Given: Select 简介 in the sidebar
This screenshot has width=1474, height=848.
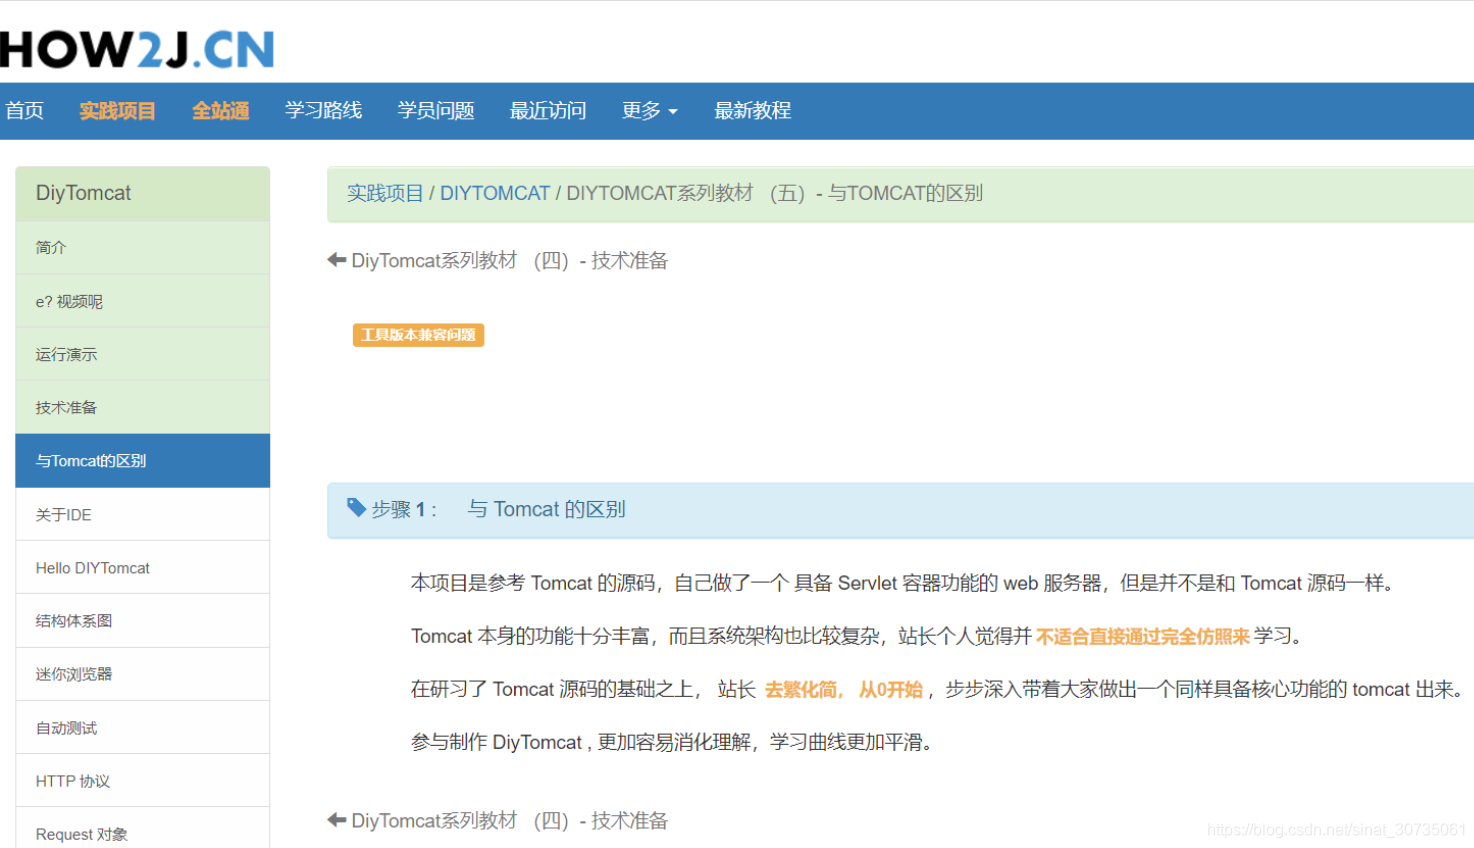Looking at the screenshot, I should click(x=143, y=247).
